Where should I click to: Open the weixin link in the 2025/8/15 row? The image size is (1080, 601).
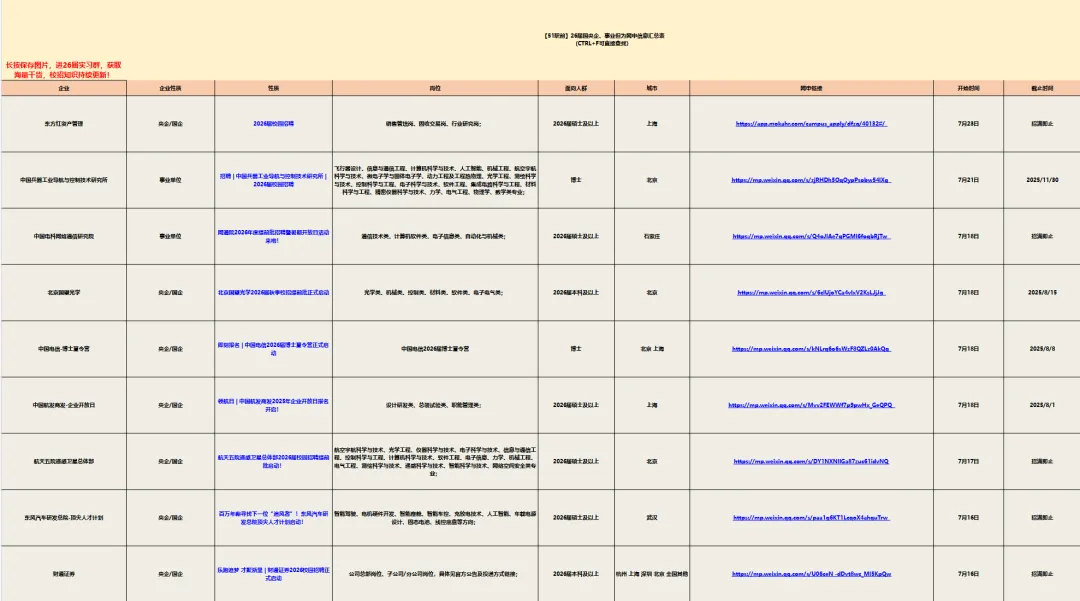(x=811, y=293)
